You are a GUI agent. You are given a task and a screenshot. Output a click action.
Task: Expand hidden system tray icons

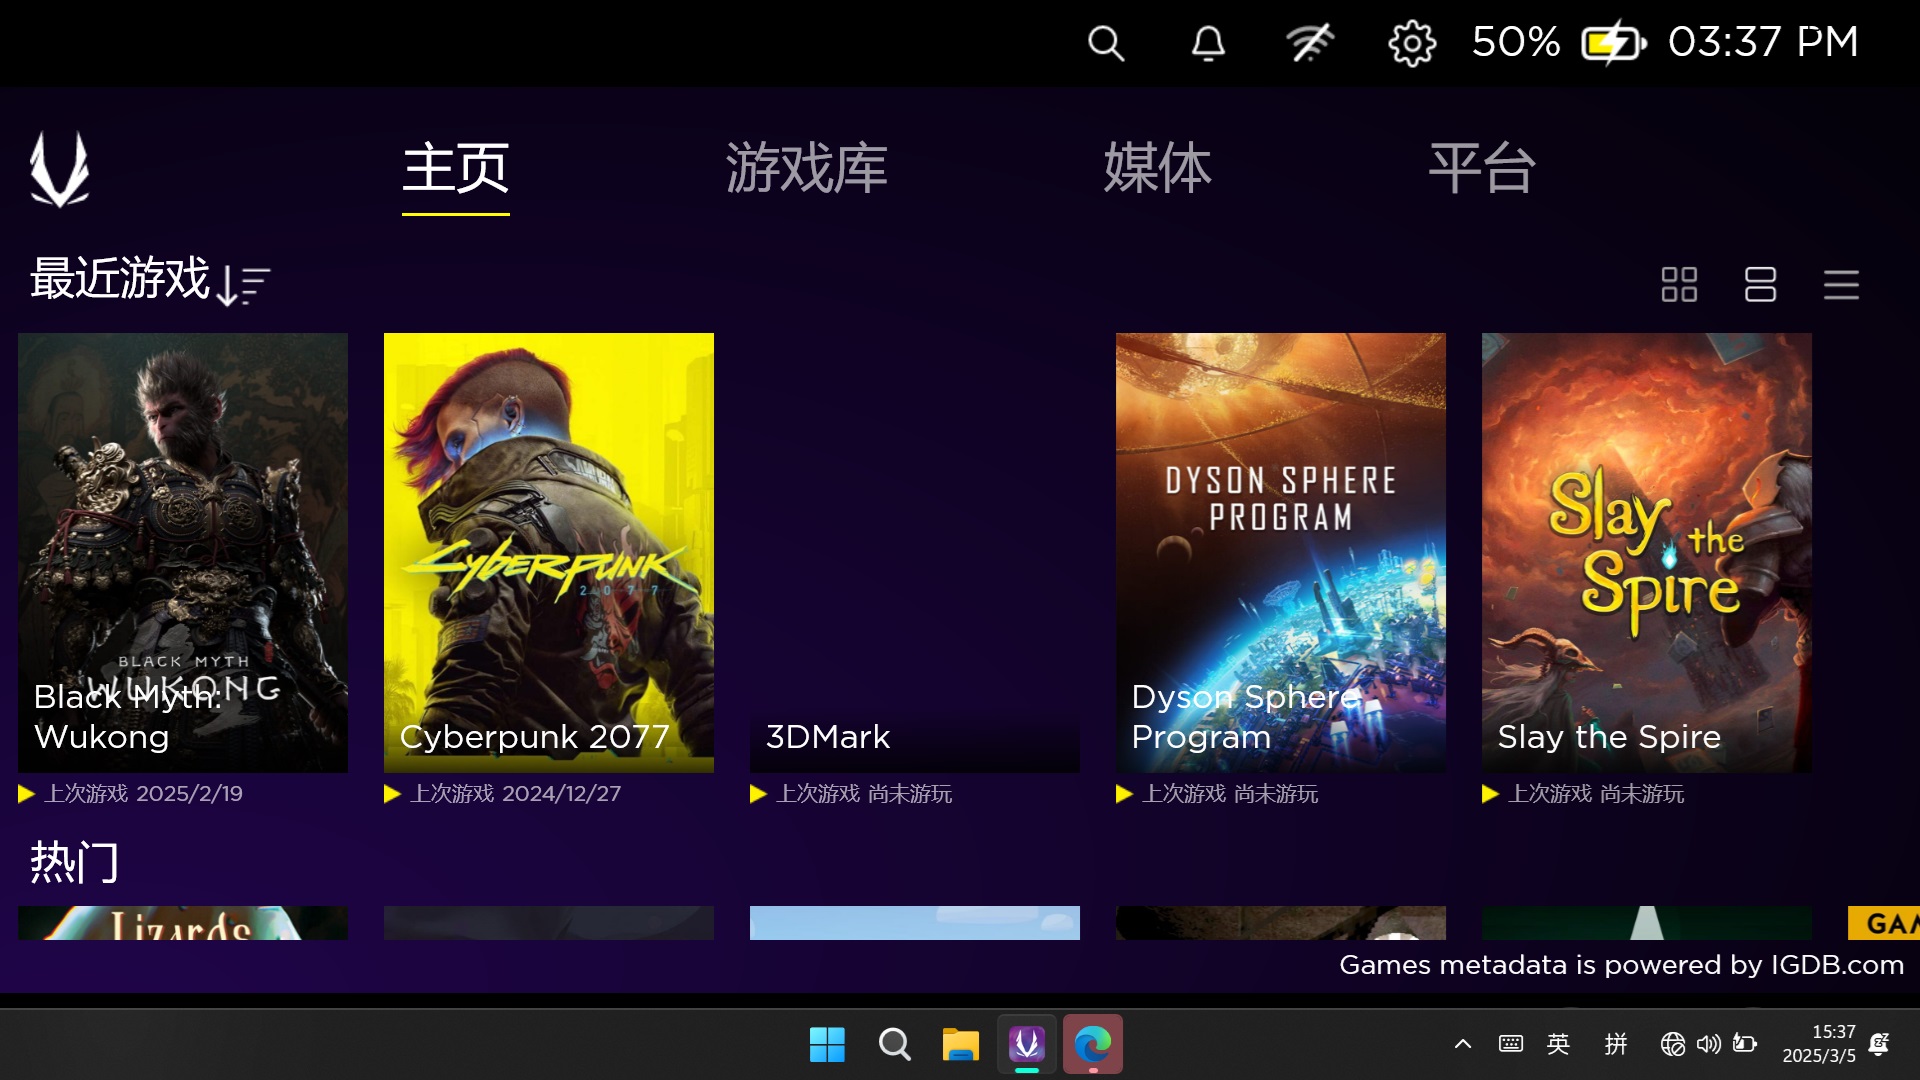pos(1463,1045)
